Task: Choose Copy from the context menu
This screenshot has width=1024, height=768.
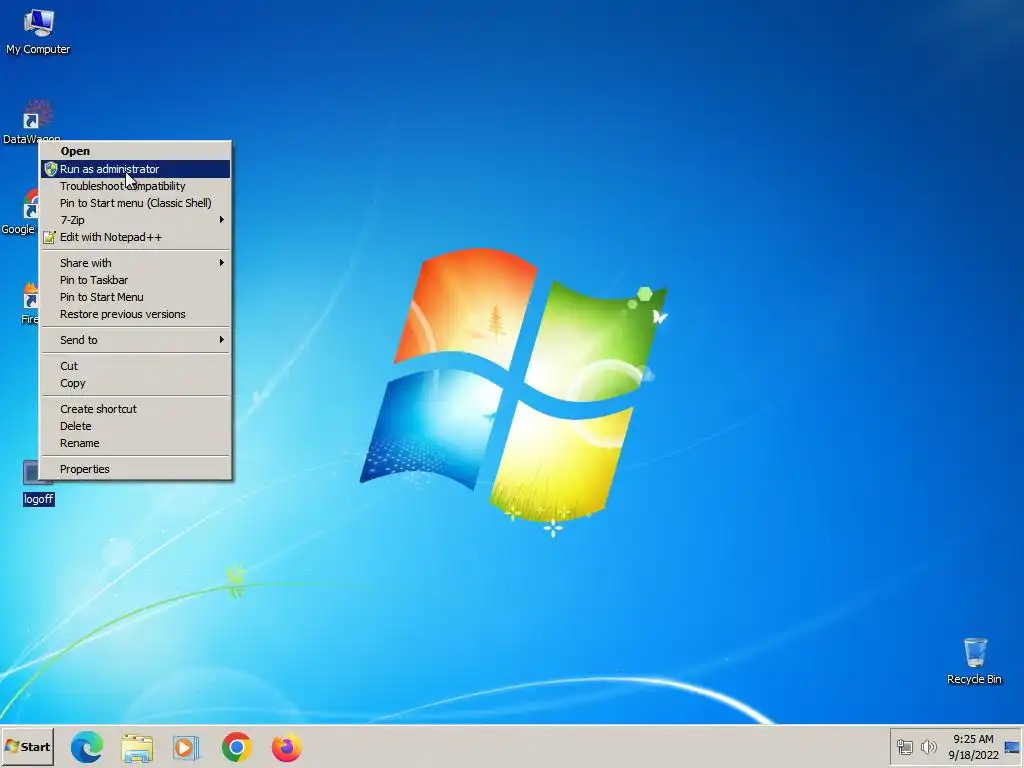Action: [136, 383]
